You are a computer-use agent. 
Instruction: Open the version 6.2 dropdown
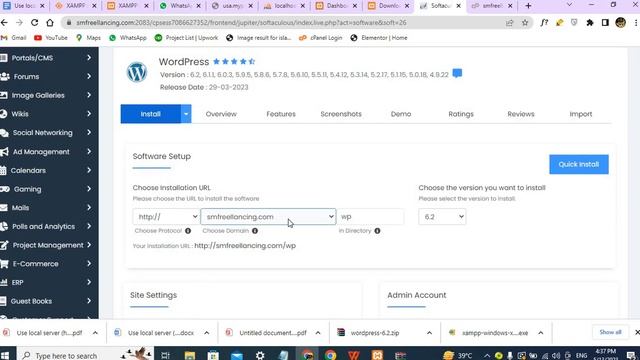[x=442, y=217]
